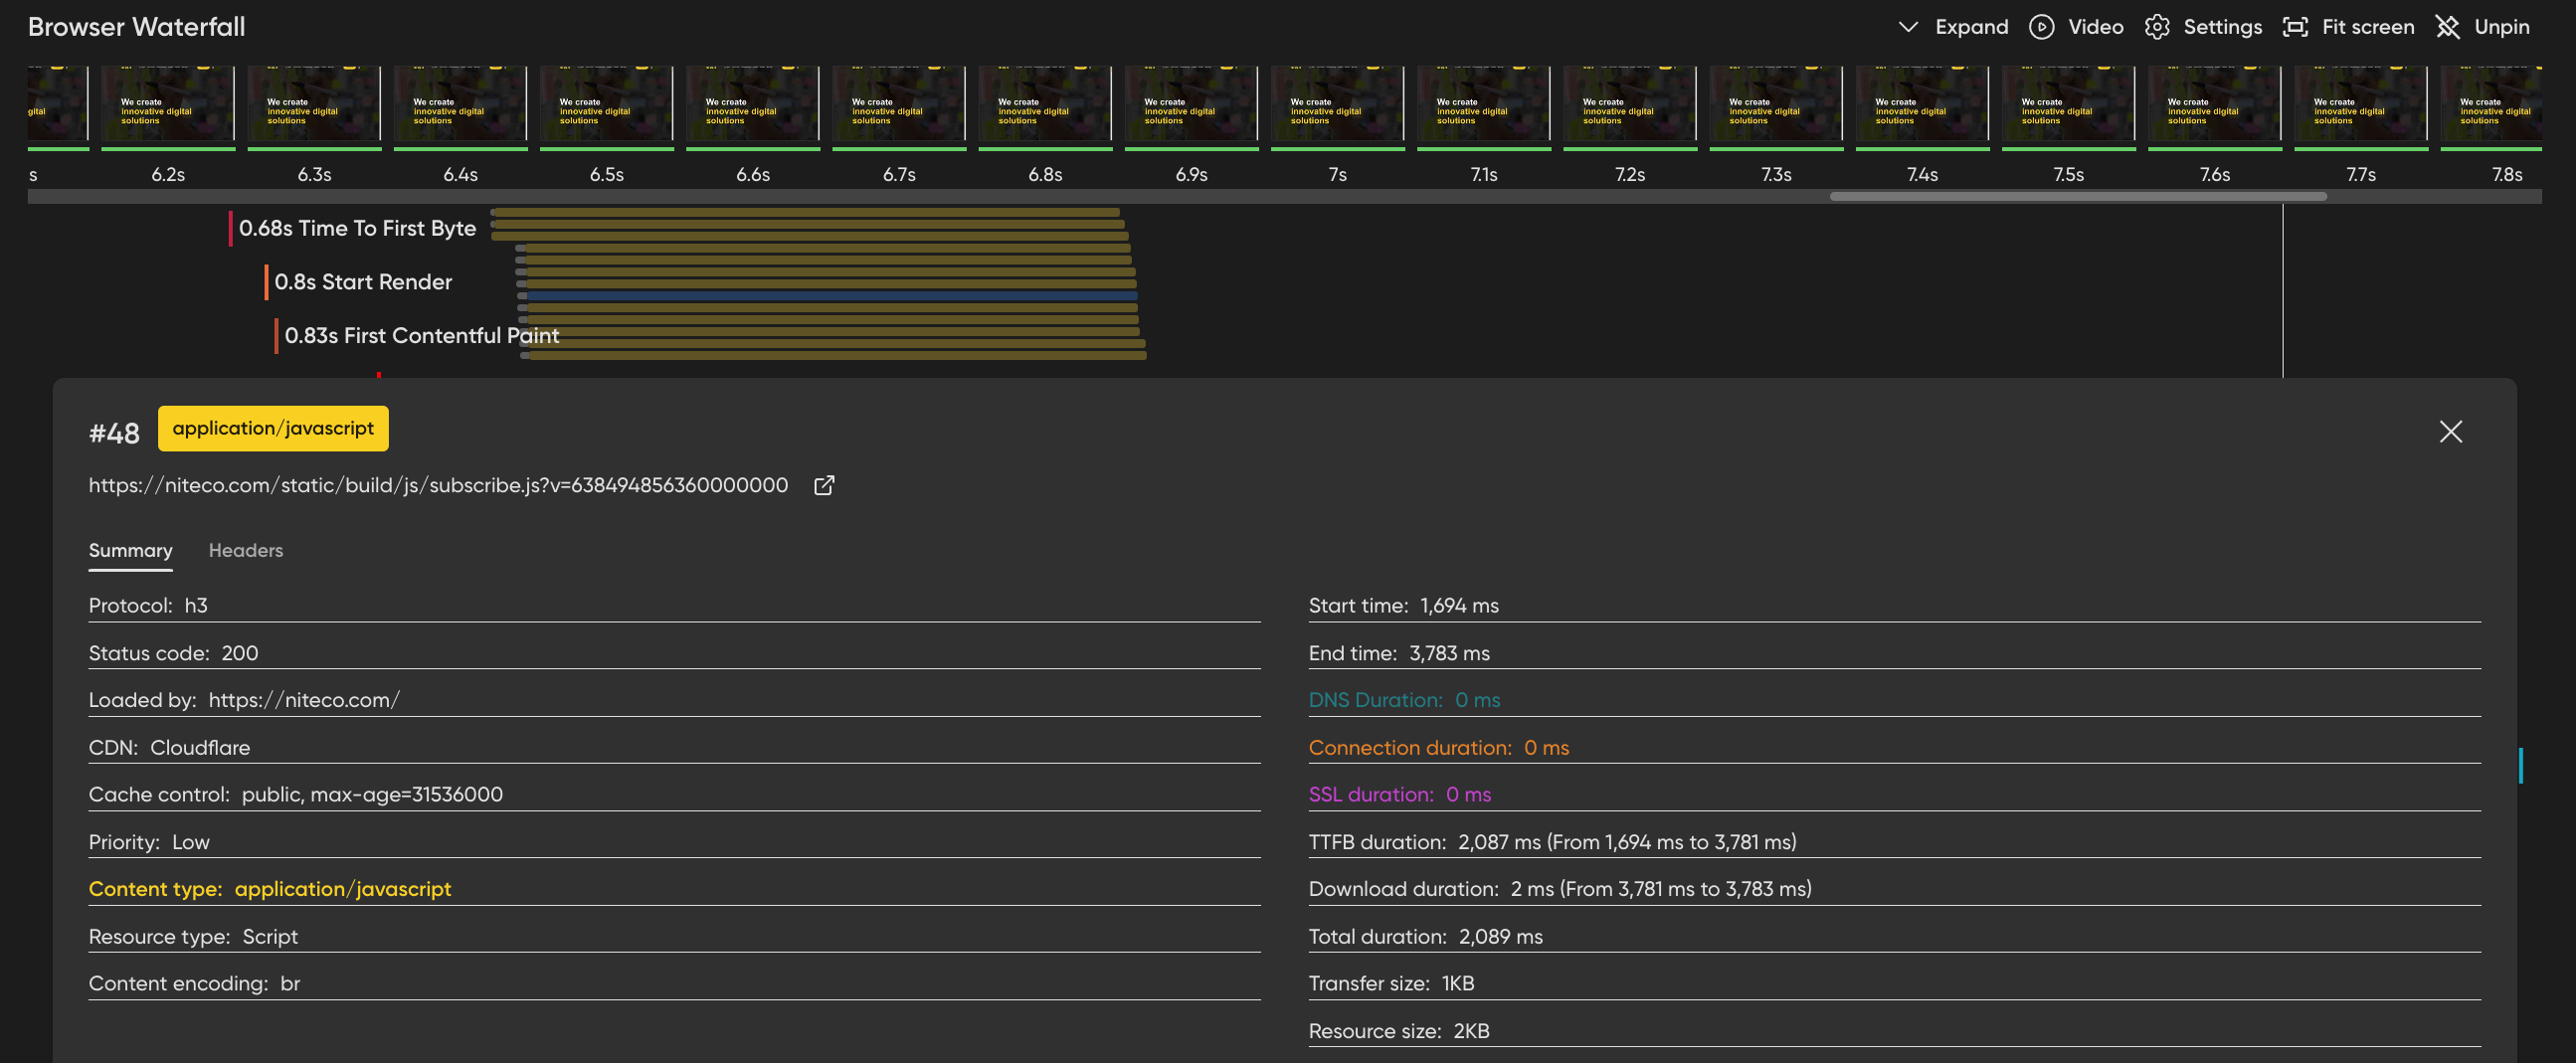Click the 0.8s Start Render marker
The height and width of the screenshot is (1063, 2576).
364,281
